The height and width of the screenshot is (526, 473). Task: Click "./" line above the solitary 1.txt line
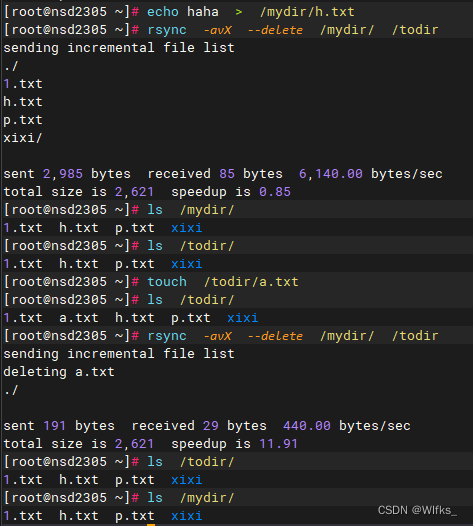pos(11,66)
